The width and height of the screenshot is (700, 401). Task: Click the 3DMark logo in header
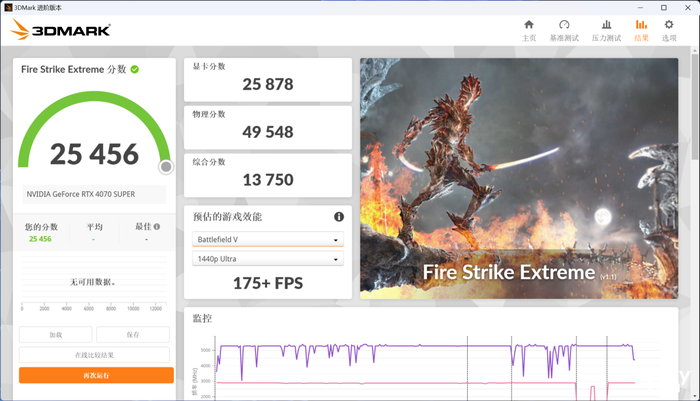(60, 30)
